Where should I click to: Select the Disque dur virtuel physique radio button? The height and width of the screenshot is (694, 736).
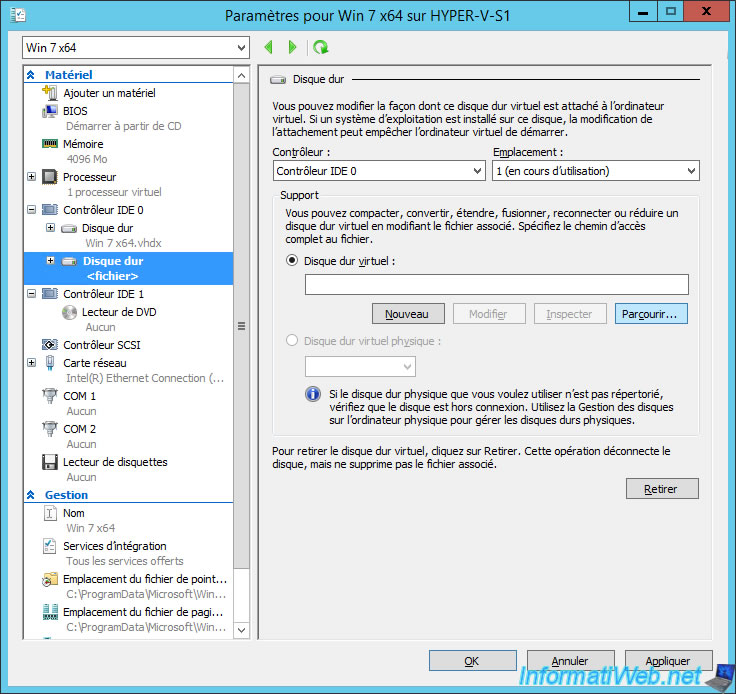coord(292,340)
